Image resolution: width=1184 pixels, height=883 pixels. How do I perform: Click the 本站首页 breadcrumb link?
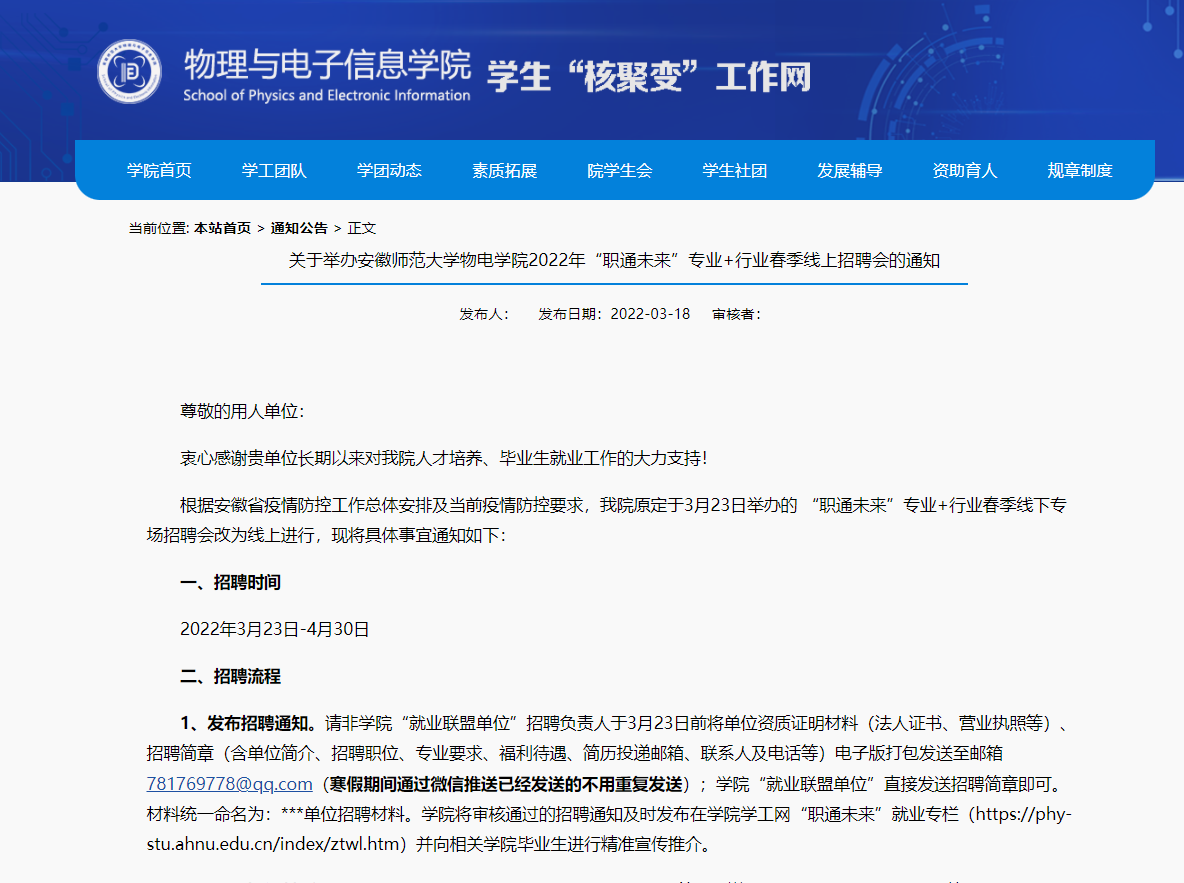click(222, 228)
